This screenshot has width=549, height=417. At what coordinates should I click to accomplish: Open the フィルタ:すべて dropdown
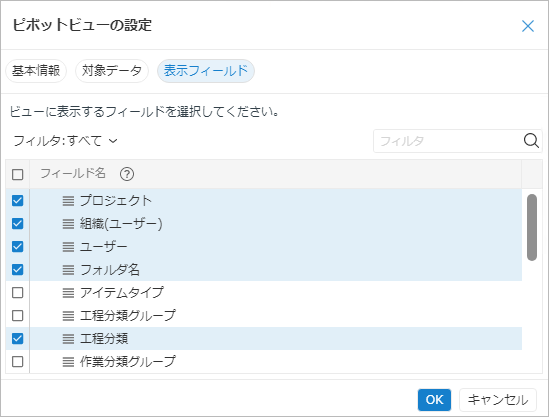click(x=65, y=141)
